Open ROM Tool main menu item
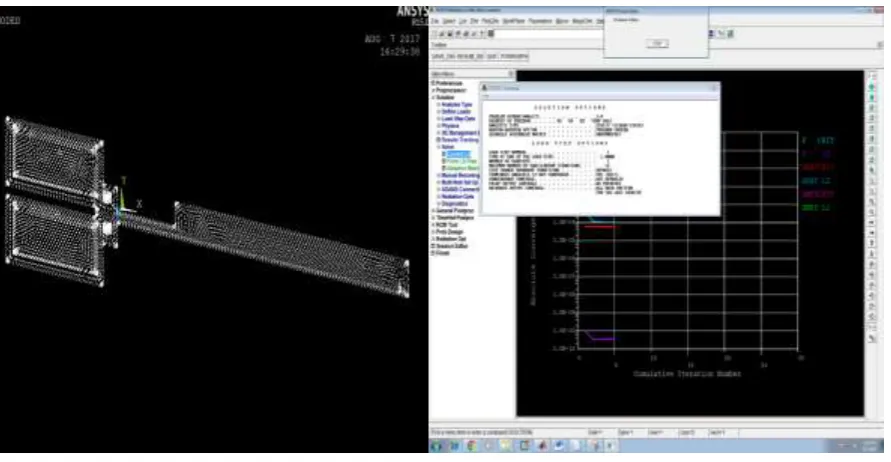This screenshot has width=891, height=462. 445,225
